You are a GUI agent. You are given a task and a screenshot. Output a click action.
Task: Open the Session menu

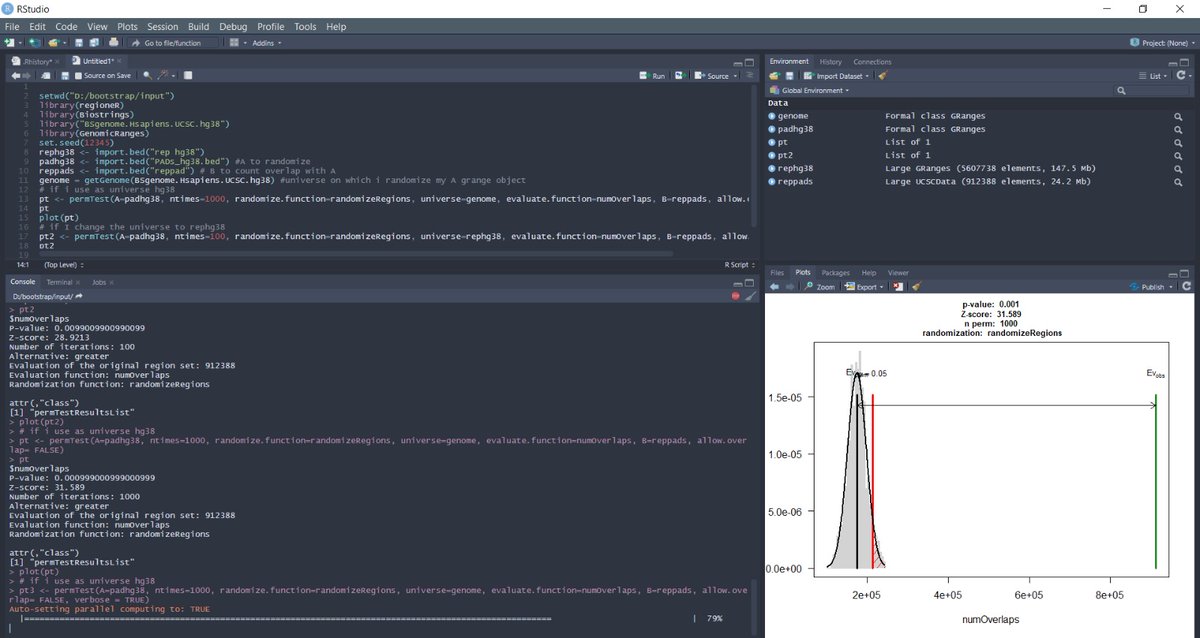point(163,26)
